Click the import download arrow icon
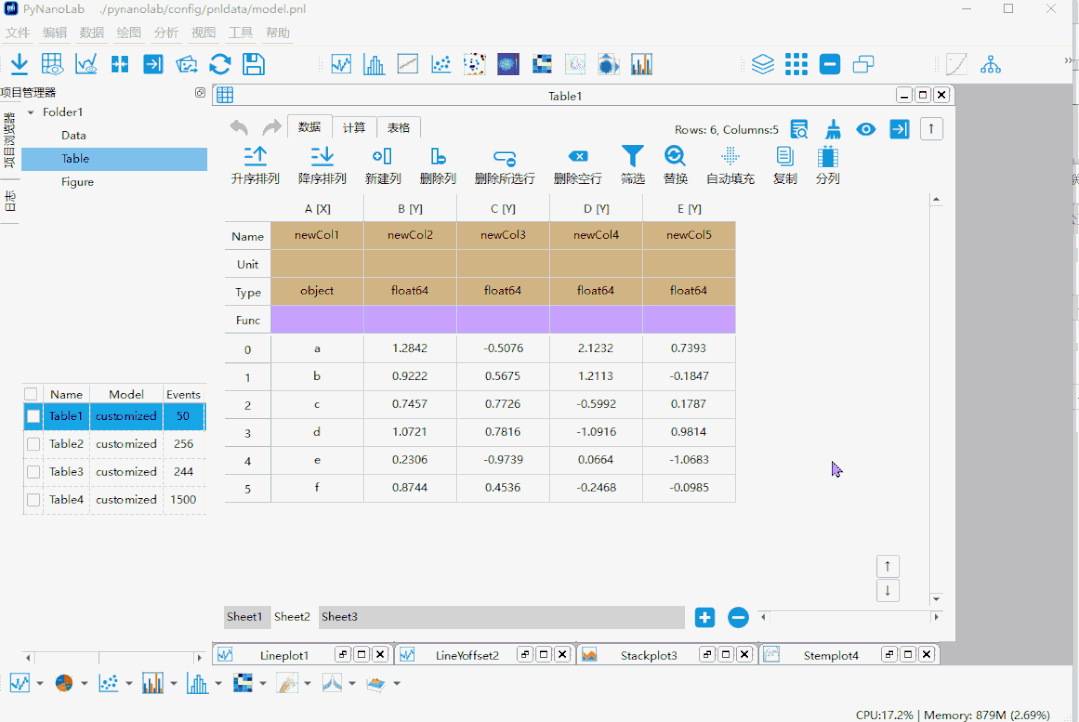The height and width of the screenshot is (722, 1079). pyautogui.click(x=19, y=64)
